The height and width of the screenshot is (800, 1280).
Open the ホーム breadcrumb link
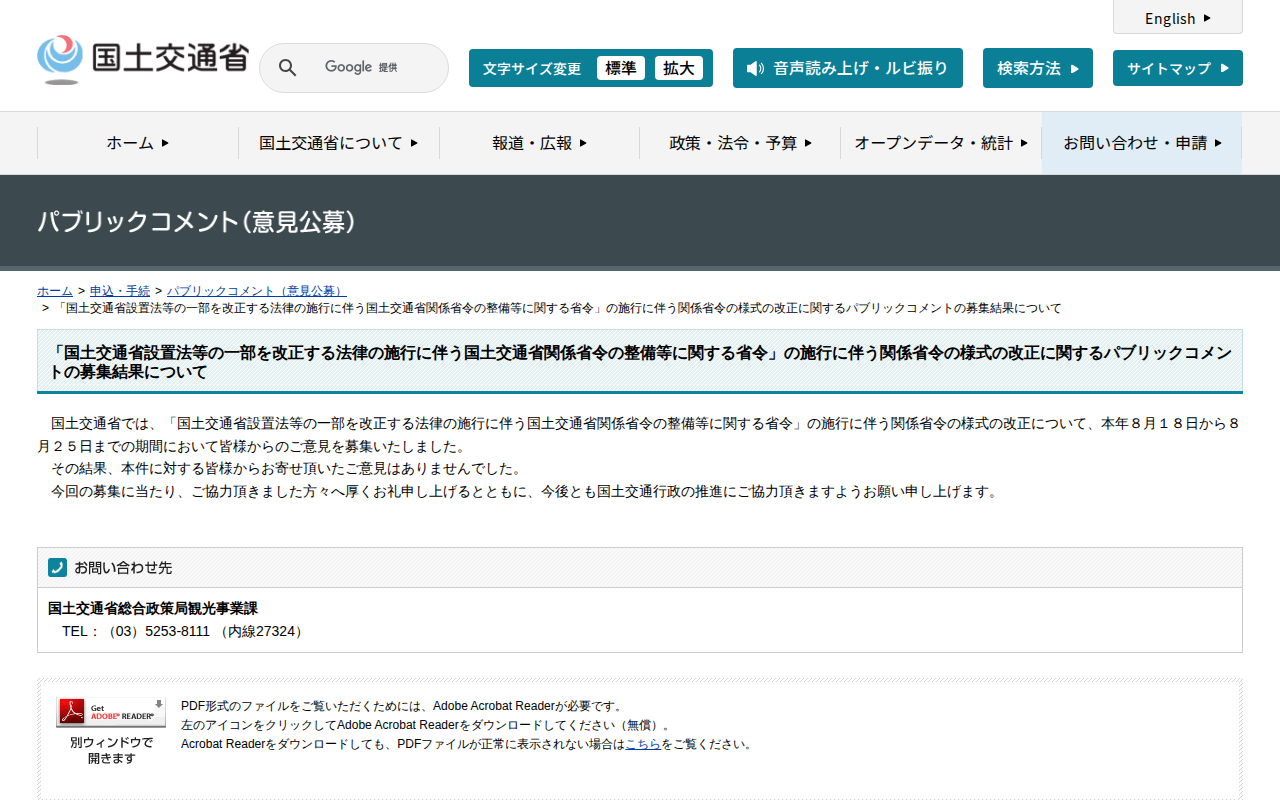pyautogui.click(x=55, y=291)
